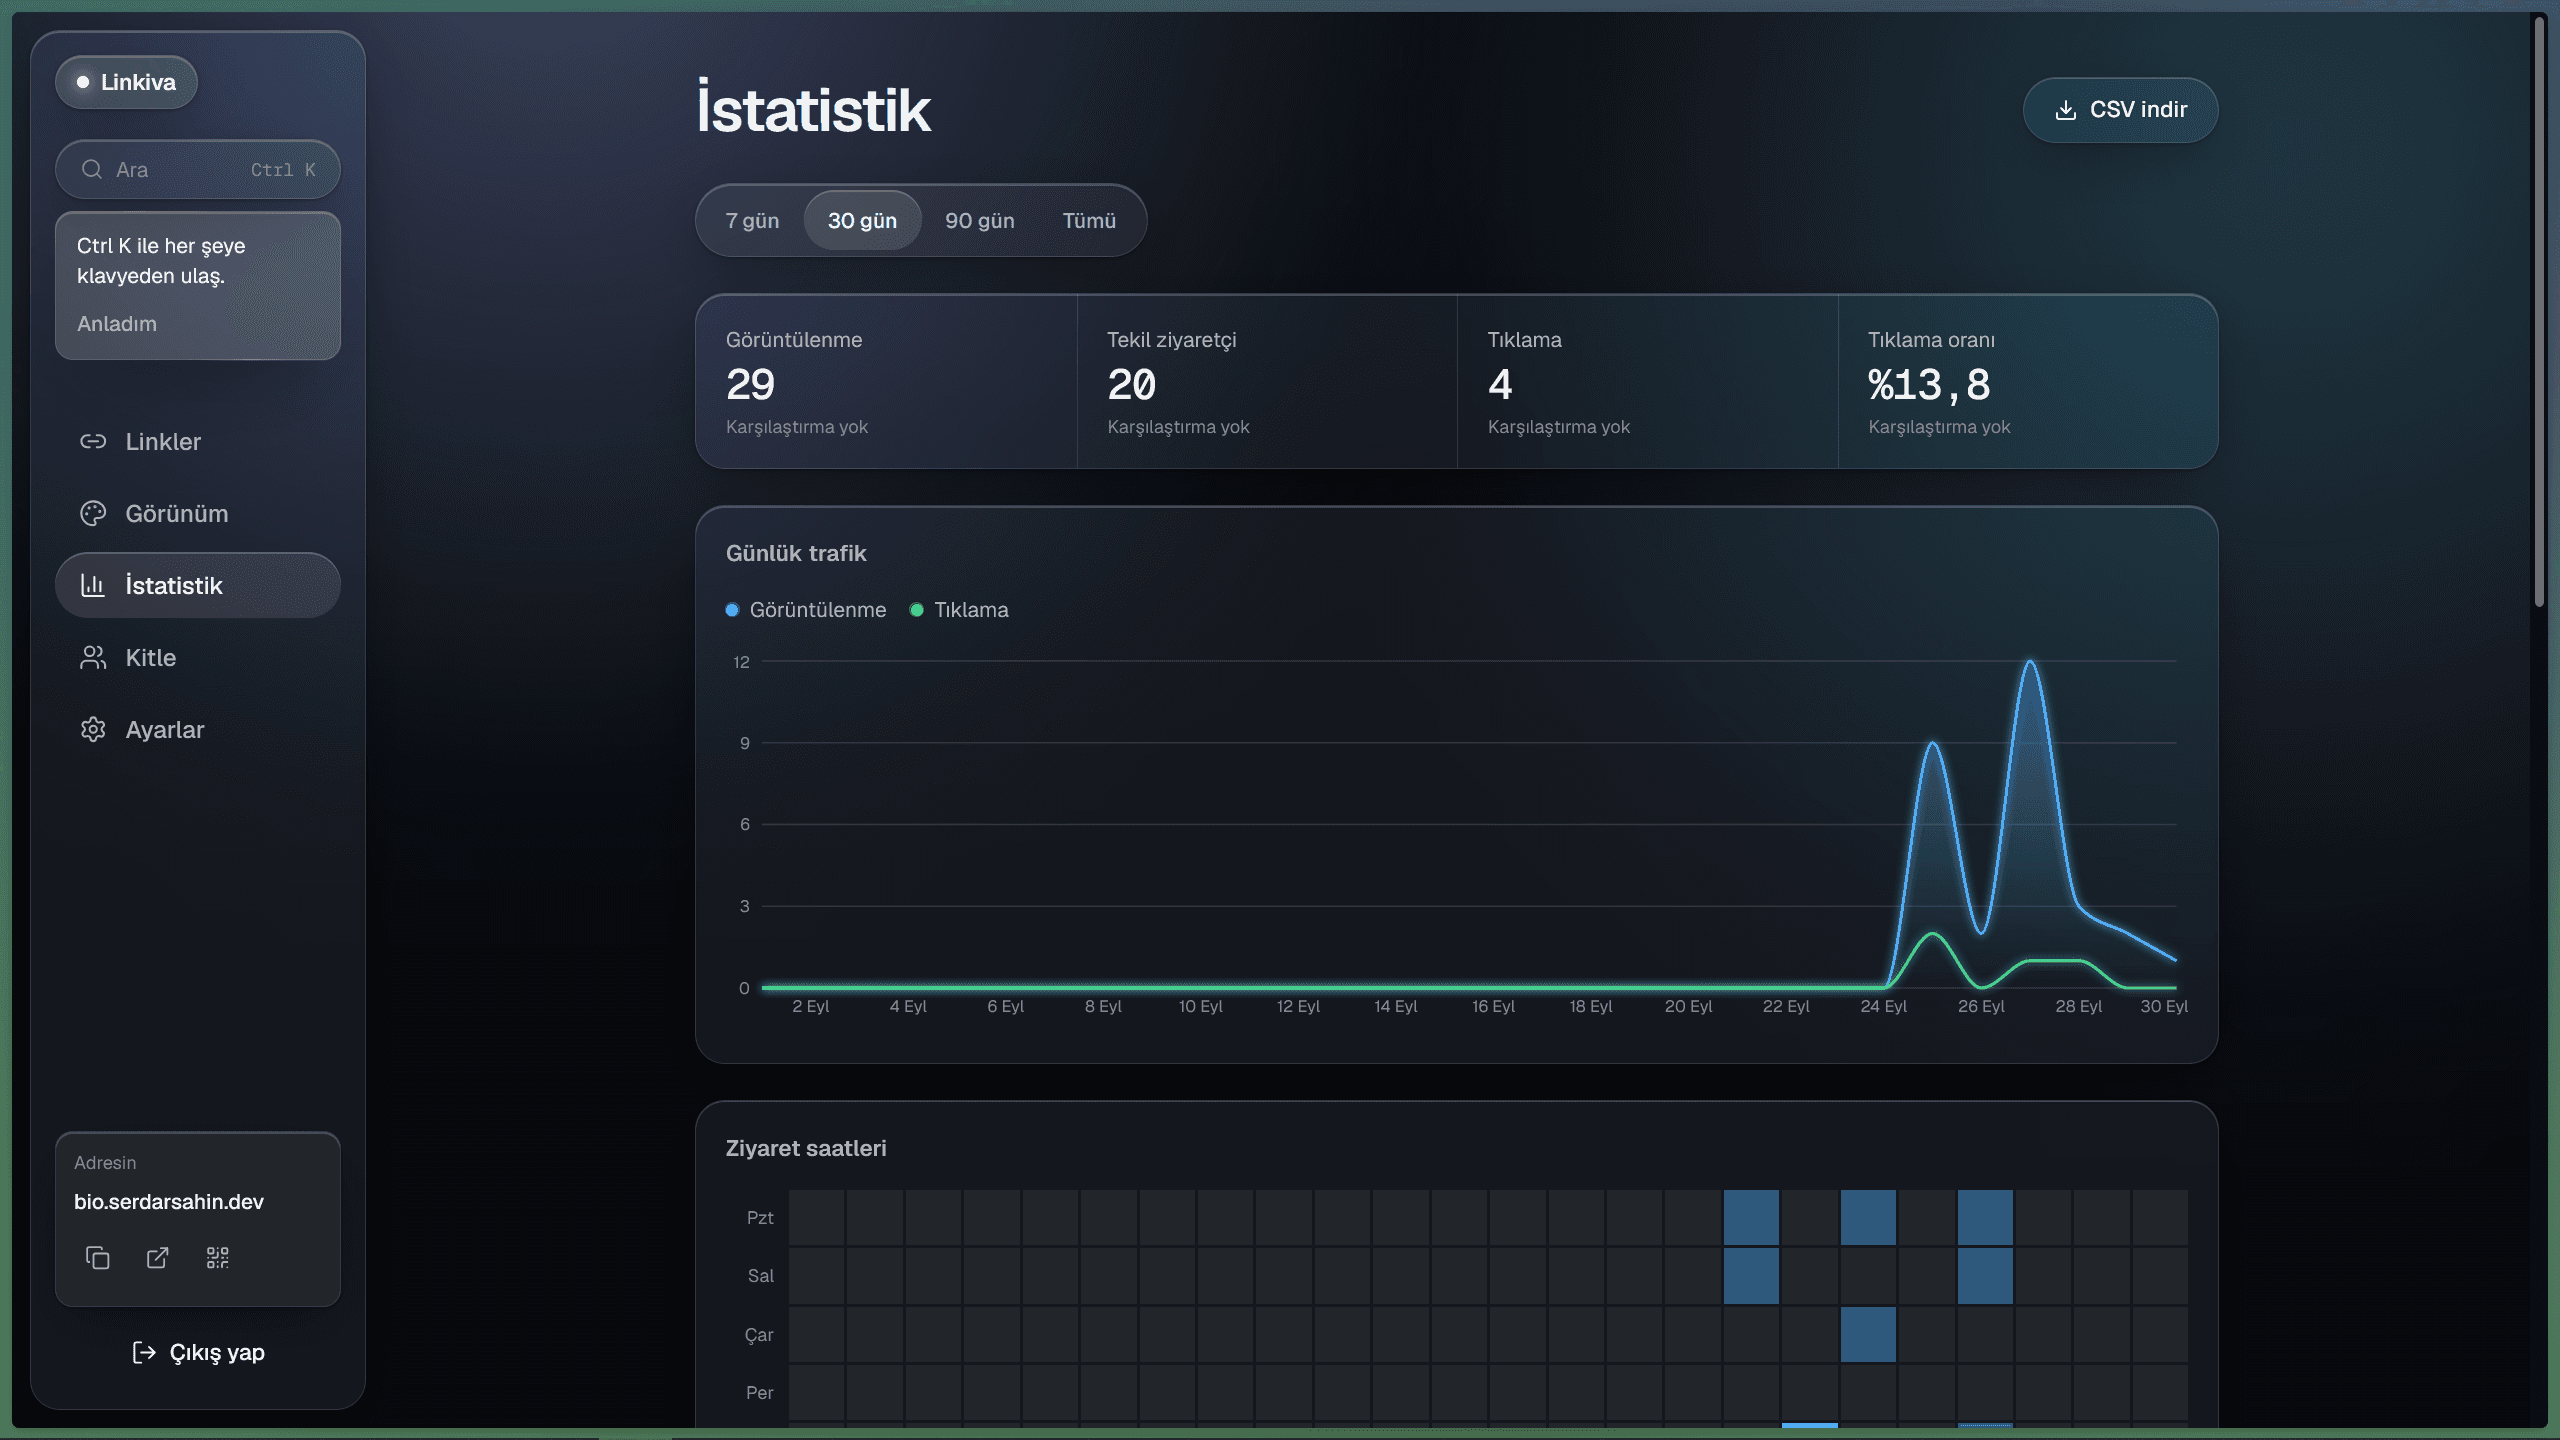Click the highlighted Çar heatmap cell
The width and height of the screenshot is (2560, 1440).
coord(1868,1334)
